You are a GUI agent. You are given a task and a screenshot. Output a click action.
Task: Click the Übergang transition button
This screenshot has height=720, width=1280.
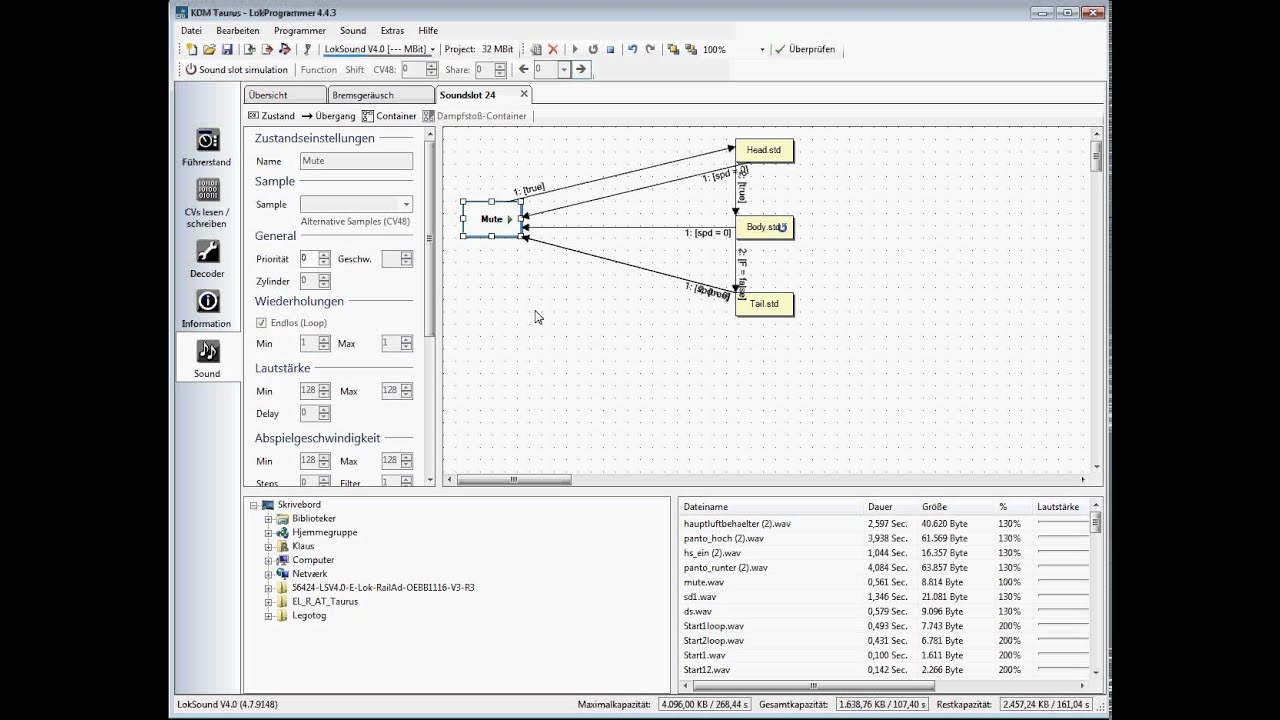[x=328, y=116]
